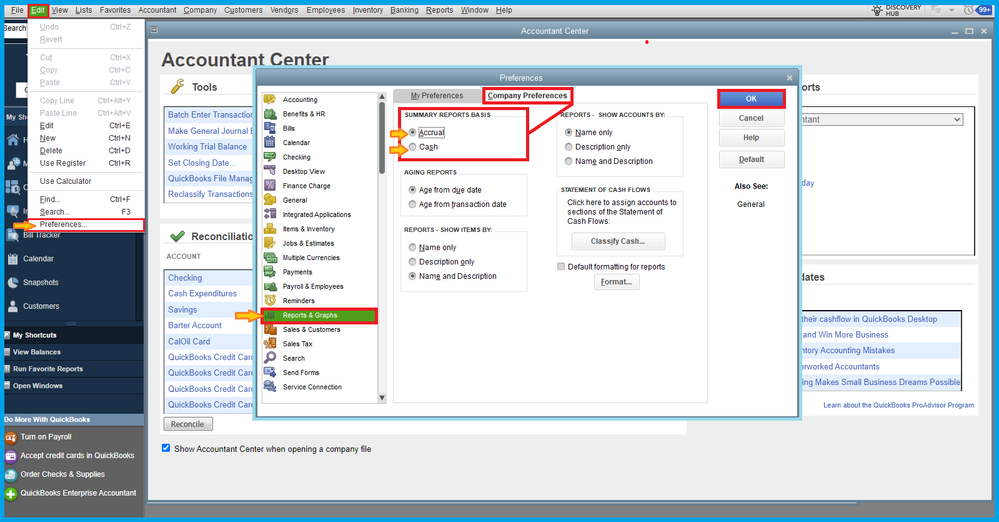The height and width of the screenshot is (522, 999).
Task: Select the Sales Tax preference icon
Action: coord(270,344)
